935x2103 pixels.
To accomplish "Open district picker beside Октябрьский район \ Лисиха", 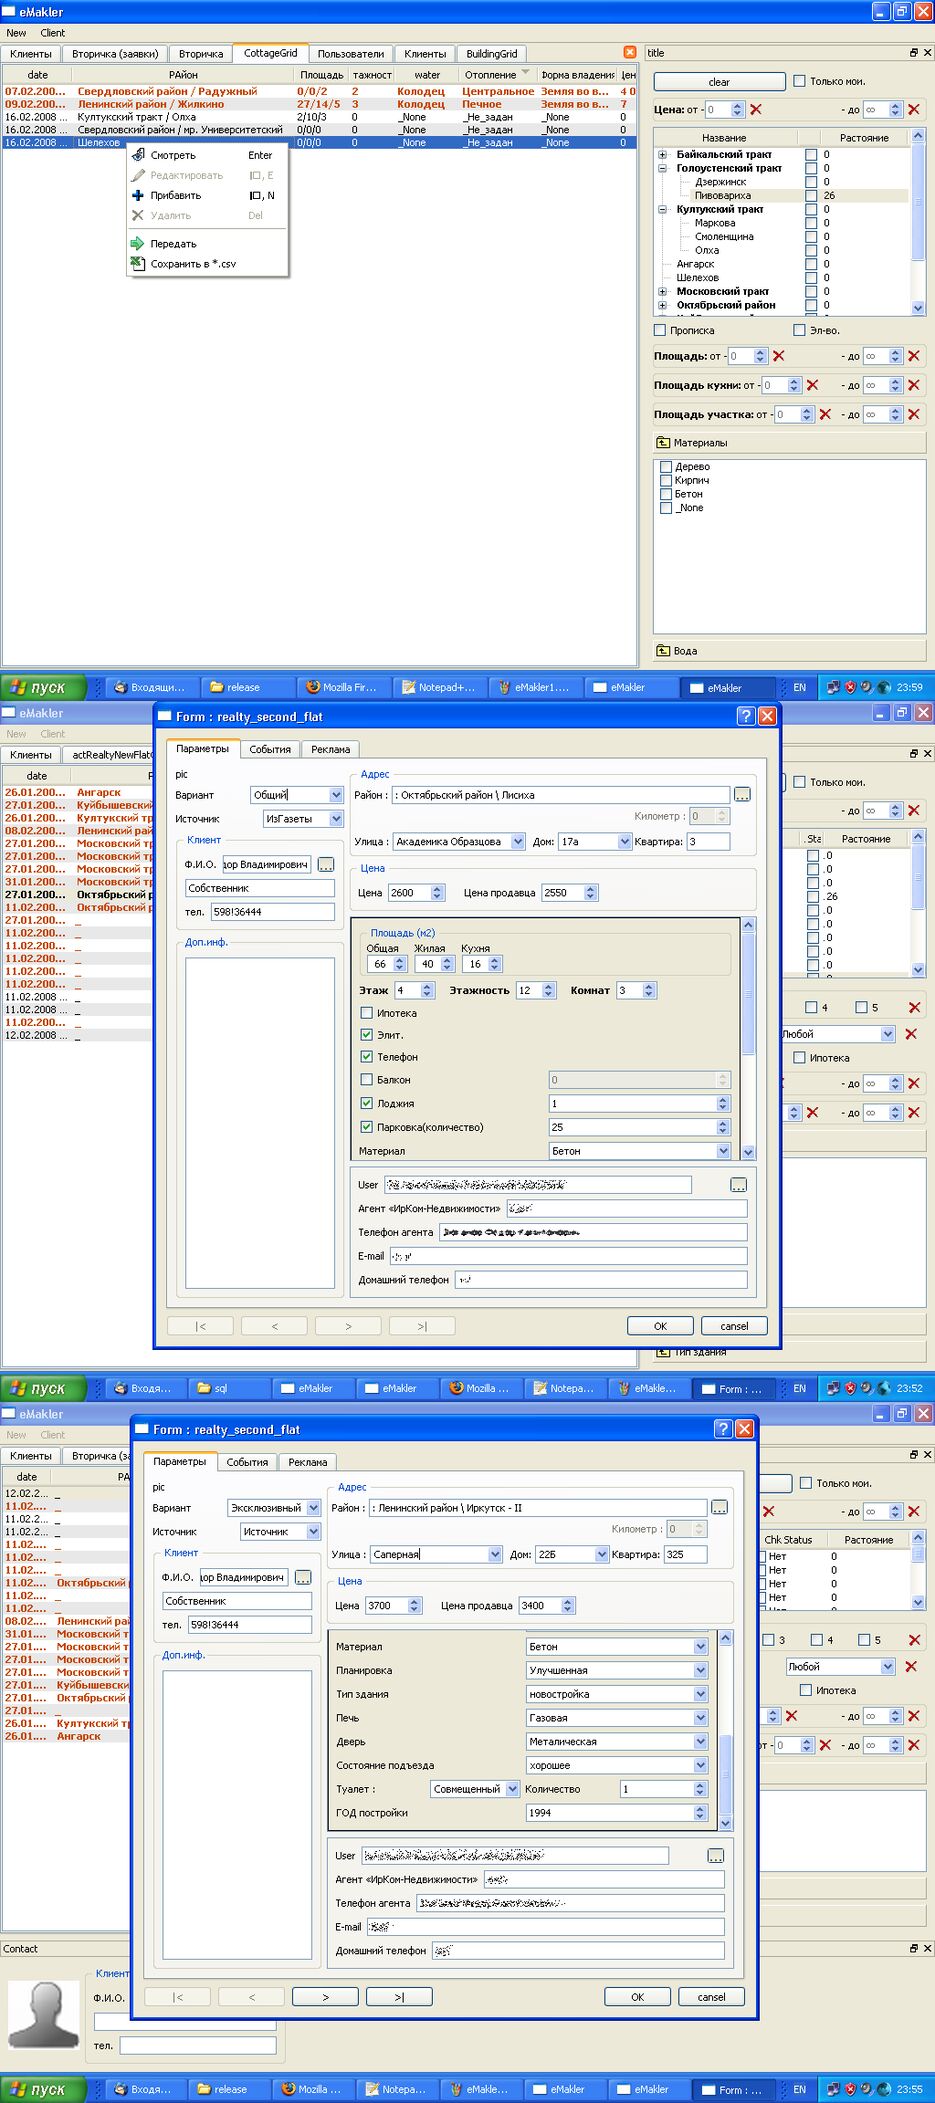I will point(742,795).
